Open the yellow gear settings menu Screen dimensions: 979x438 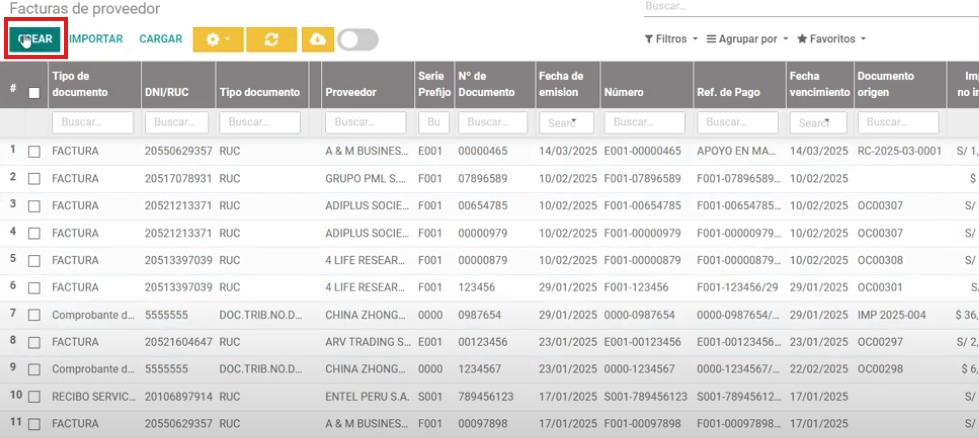coord(217,39)
